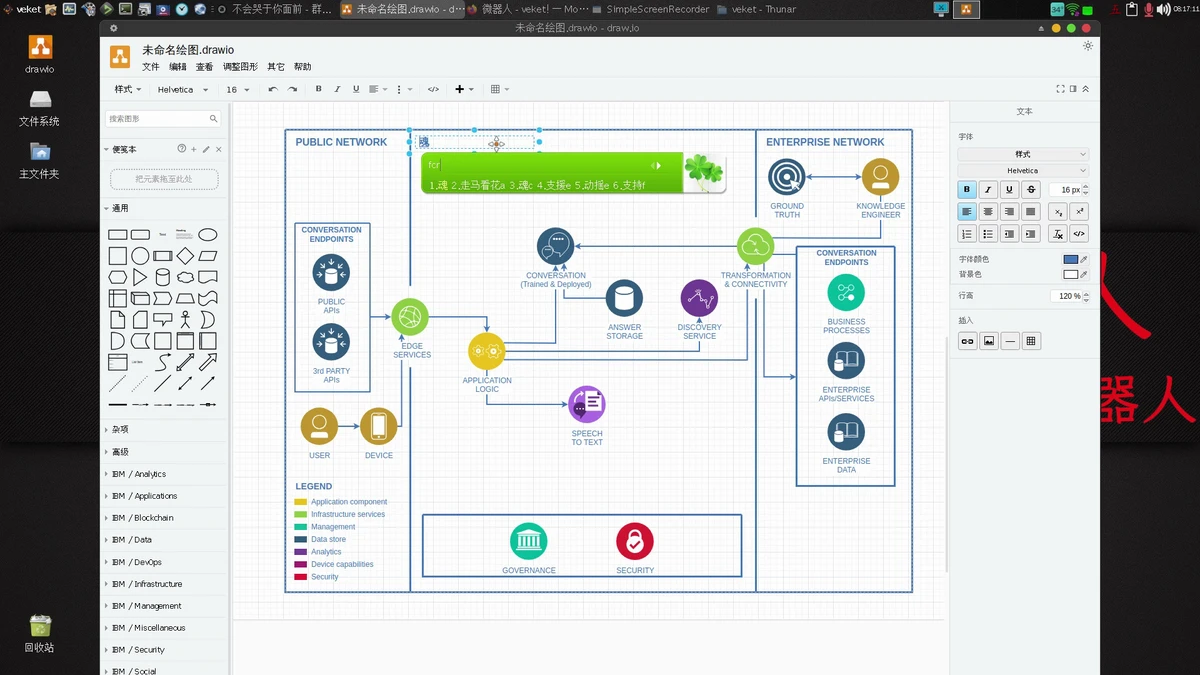Open the 文件 menu

pyautogui.click(x=150, y=67)
